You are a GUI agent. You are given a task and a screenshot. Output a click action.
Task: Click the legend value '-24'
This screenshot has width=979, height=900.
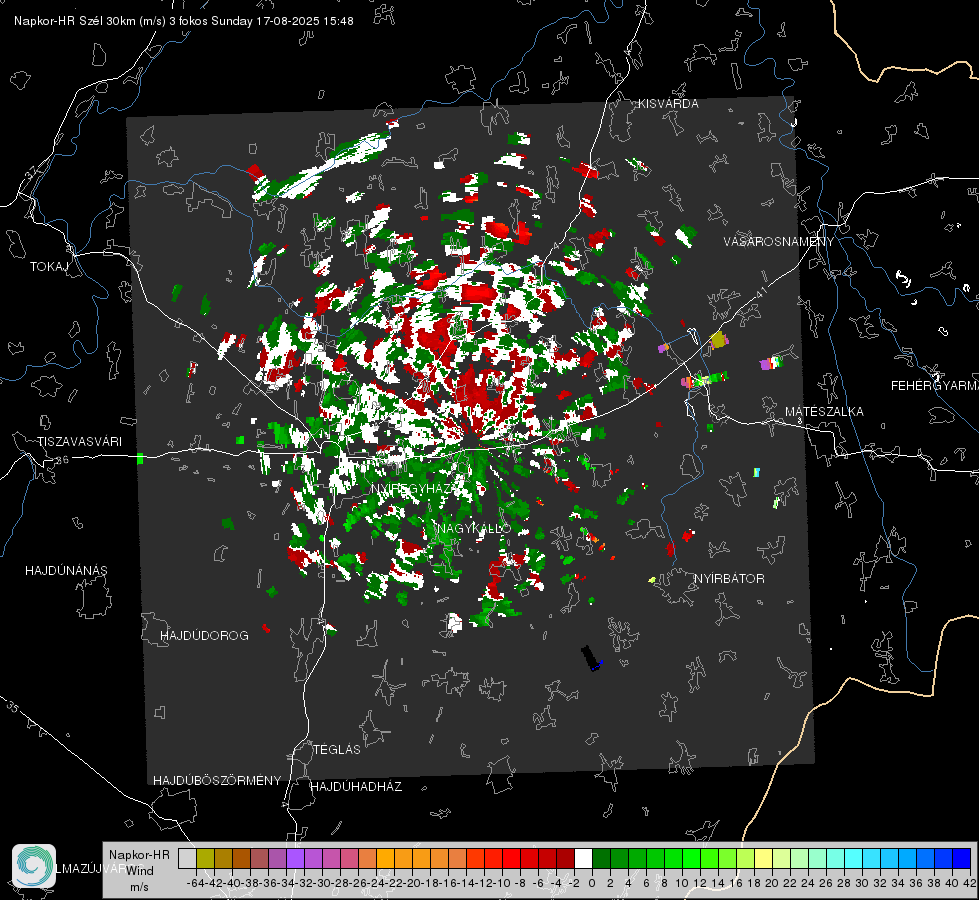tap(376, 883)
